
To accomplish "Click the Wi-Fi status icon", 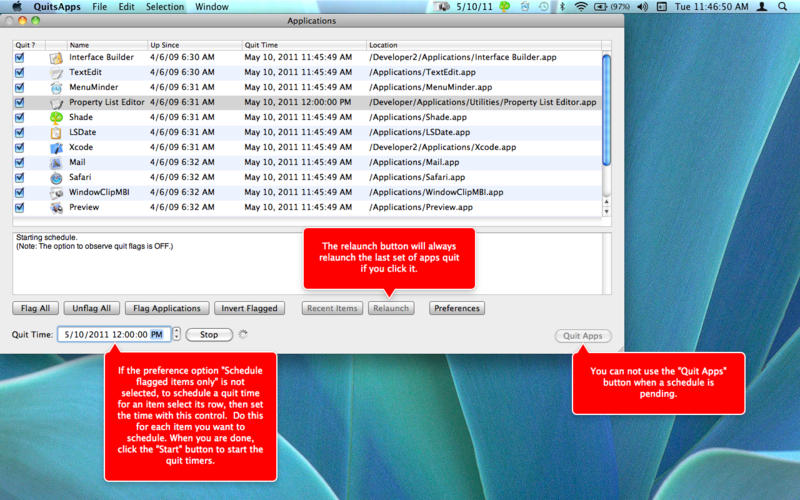I will pos(580,7).
